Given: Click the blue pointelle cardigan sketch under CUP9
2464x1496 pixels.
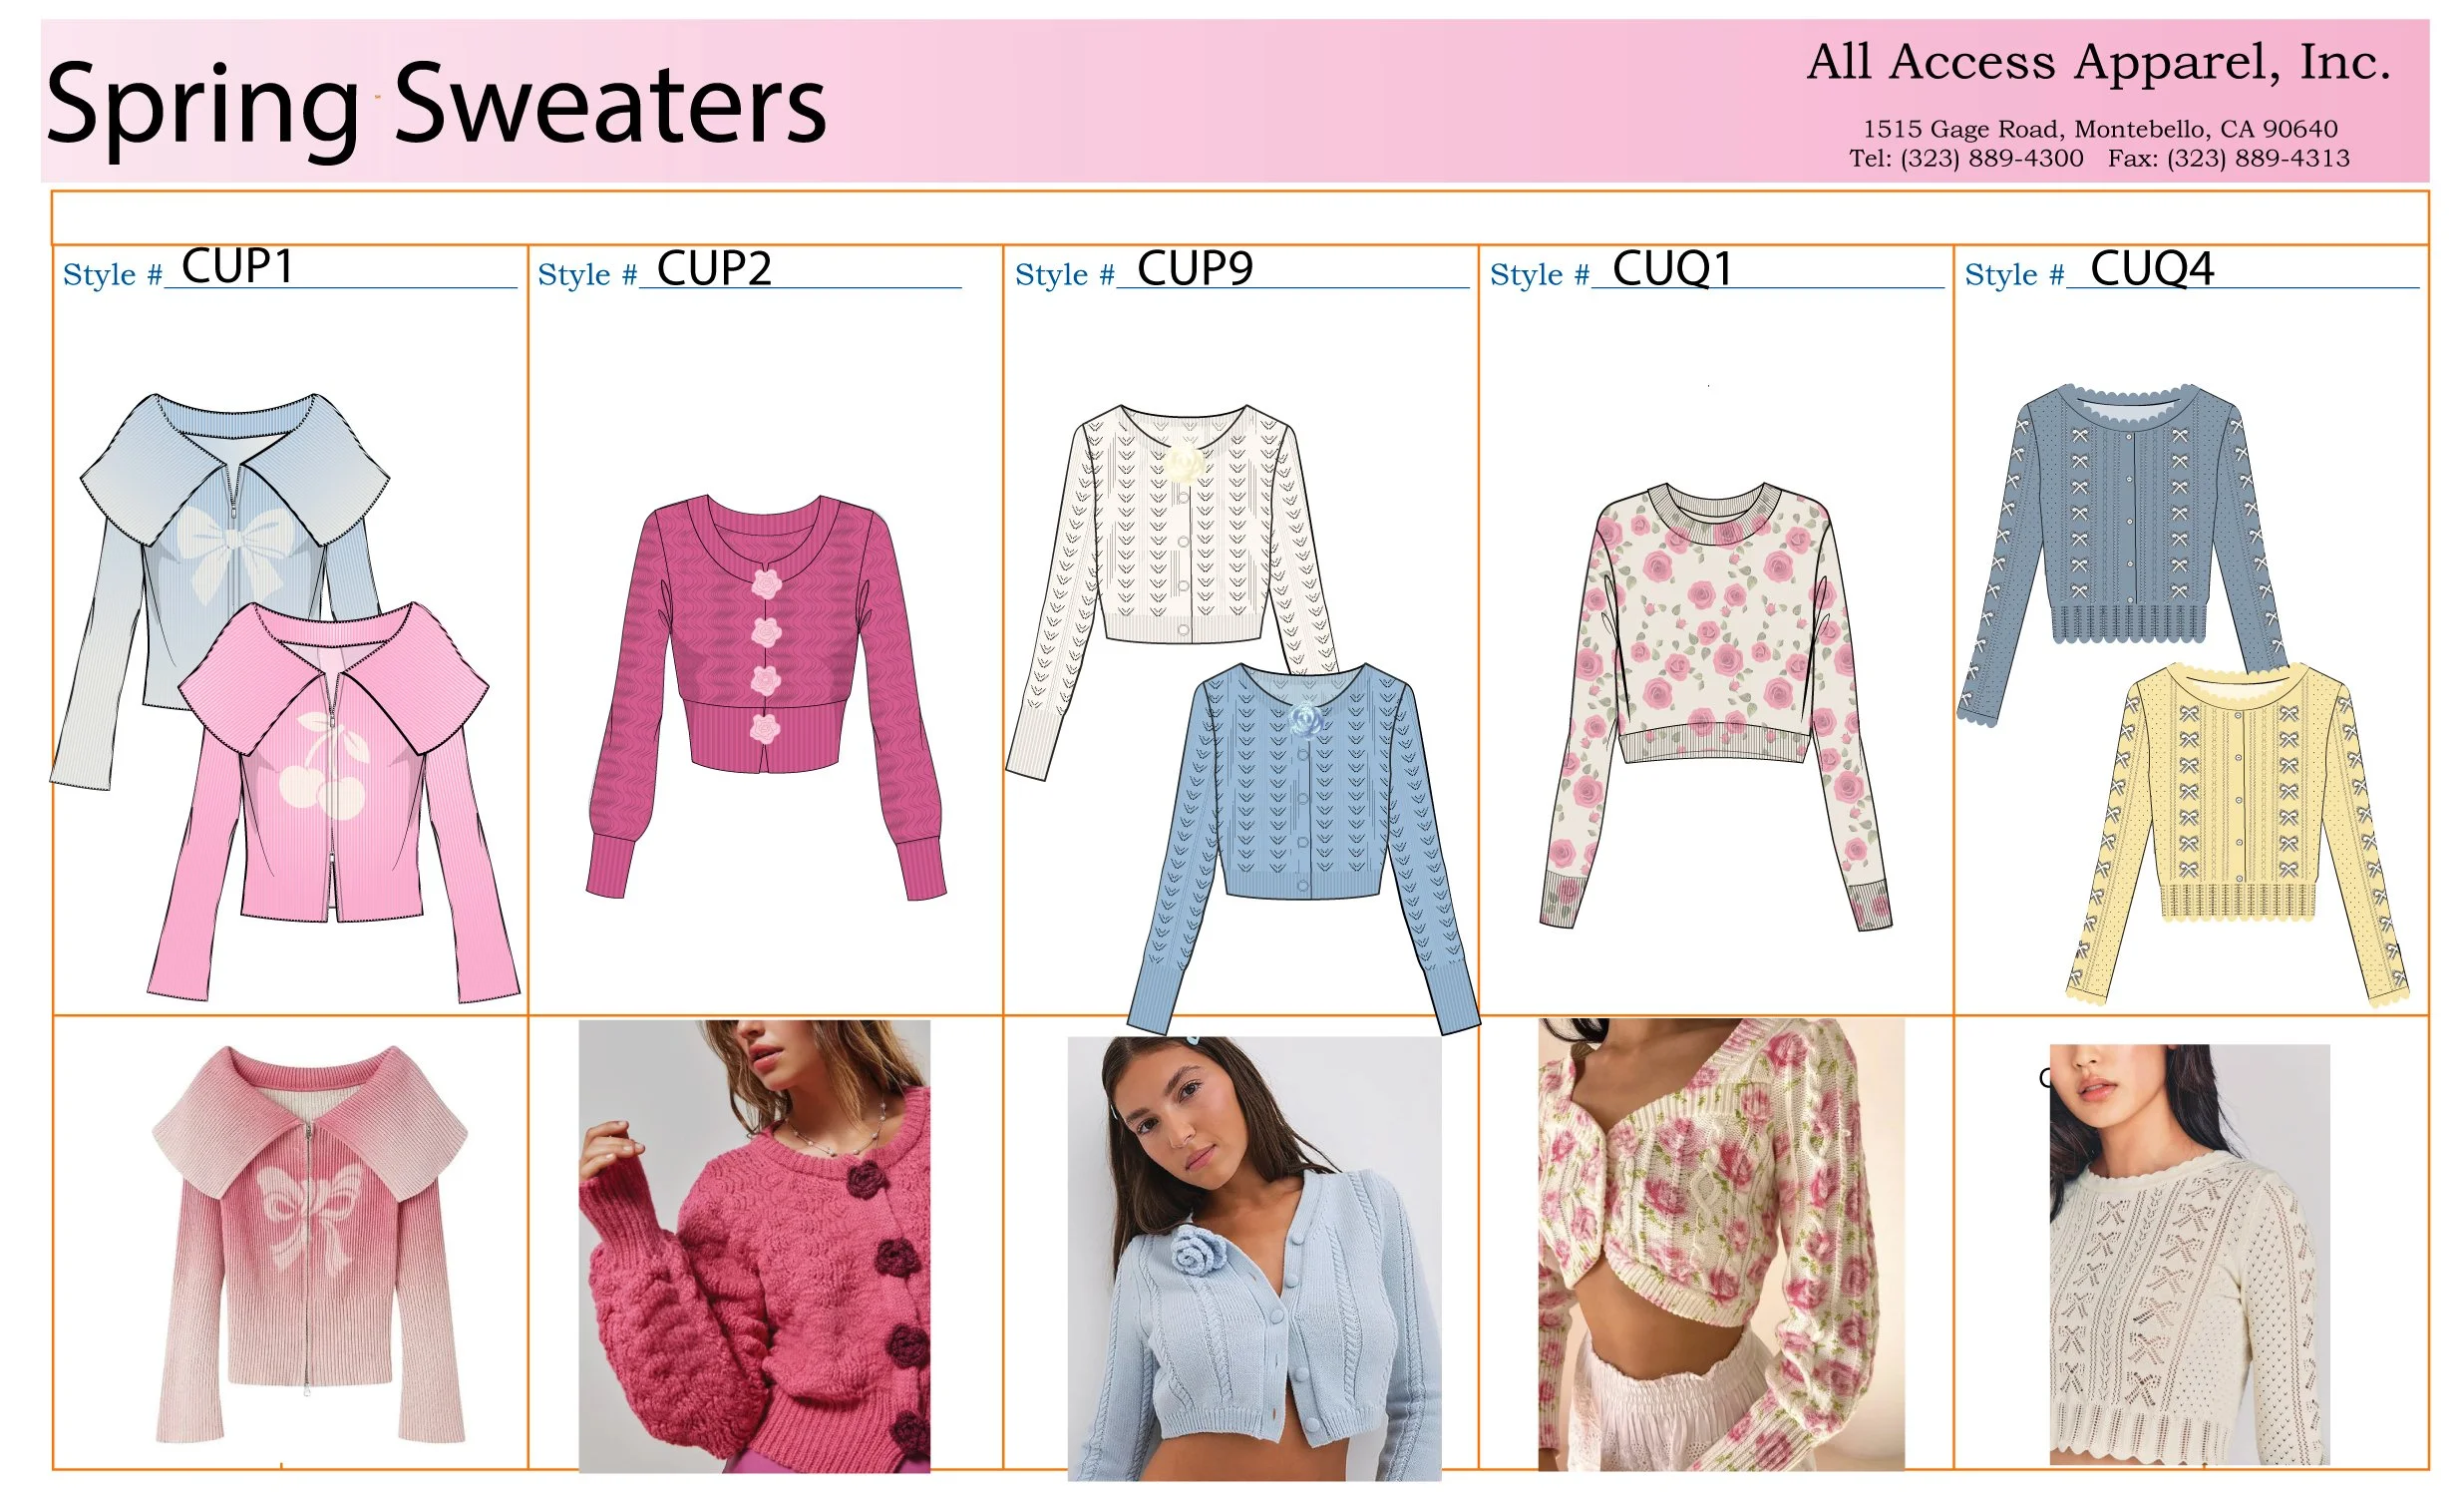Looking at the screenshot, I should 1303,845.
